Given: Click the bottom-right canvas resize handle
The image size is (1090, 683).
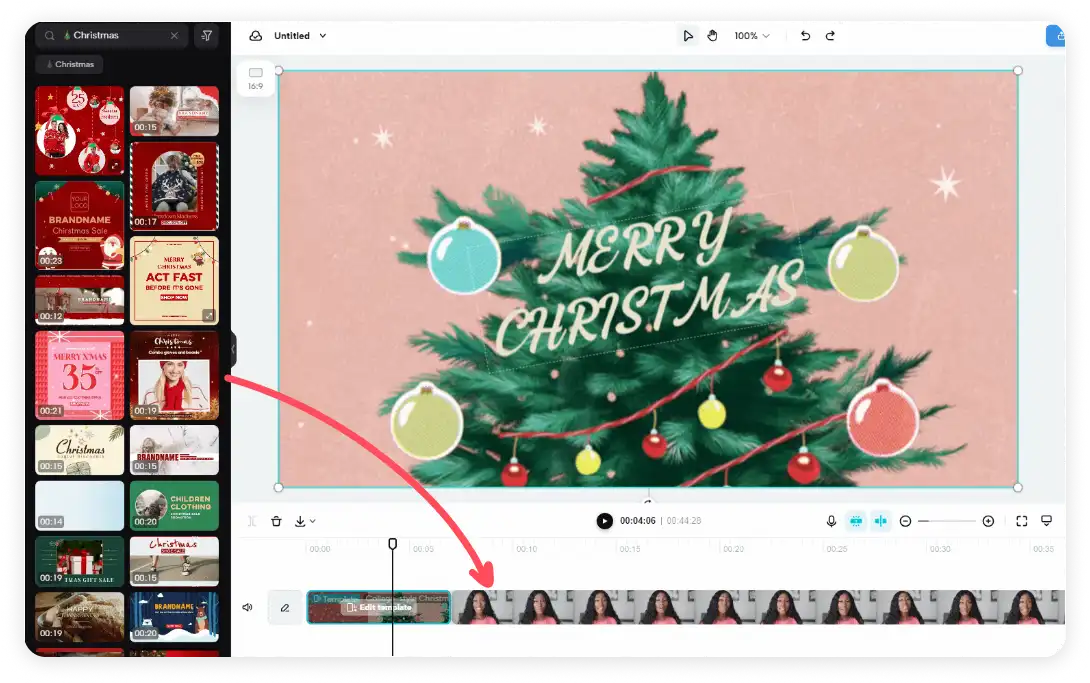Looking at the screenshot, I should (x=1018, y=488).
